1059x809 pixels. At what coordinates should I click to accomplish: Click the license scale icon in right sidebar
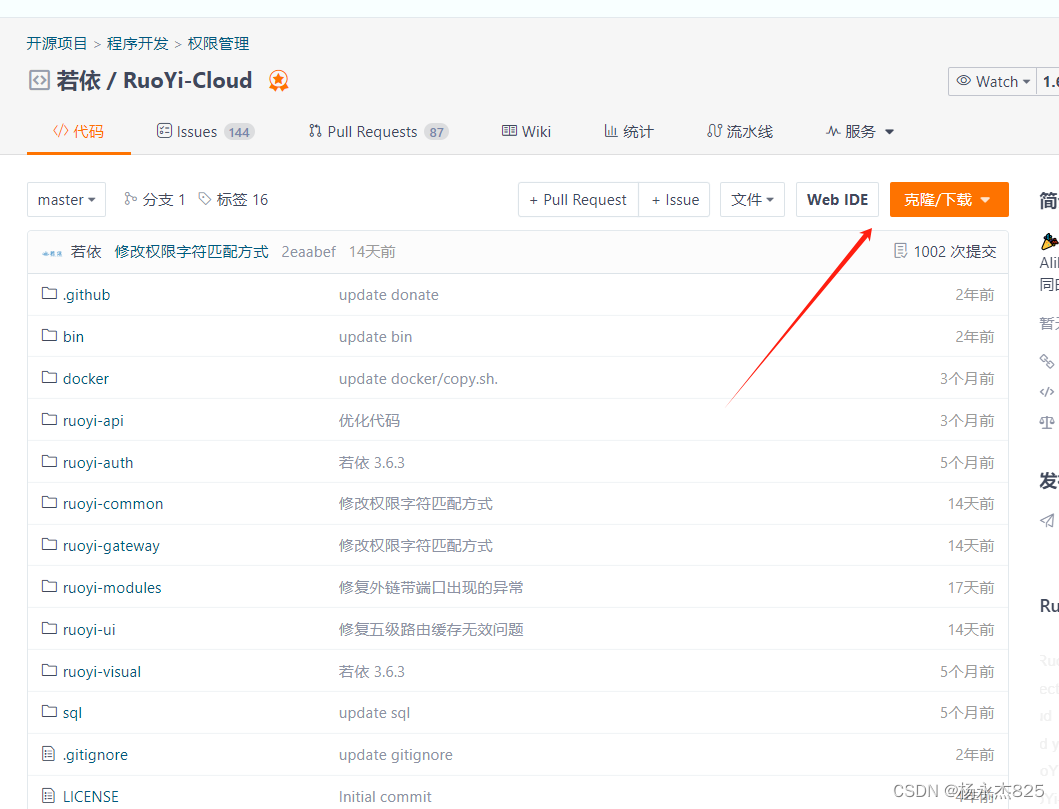pos(1047,423)
